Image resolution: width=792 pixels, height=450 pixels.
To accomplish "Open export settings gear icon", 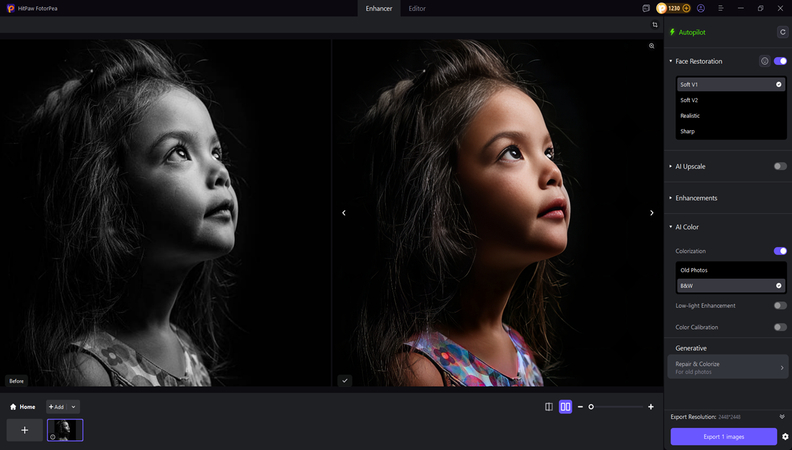I will (785, 436).
